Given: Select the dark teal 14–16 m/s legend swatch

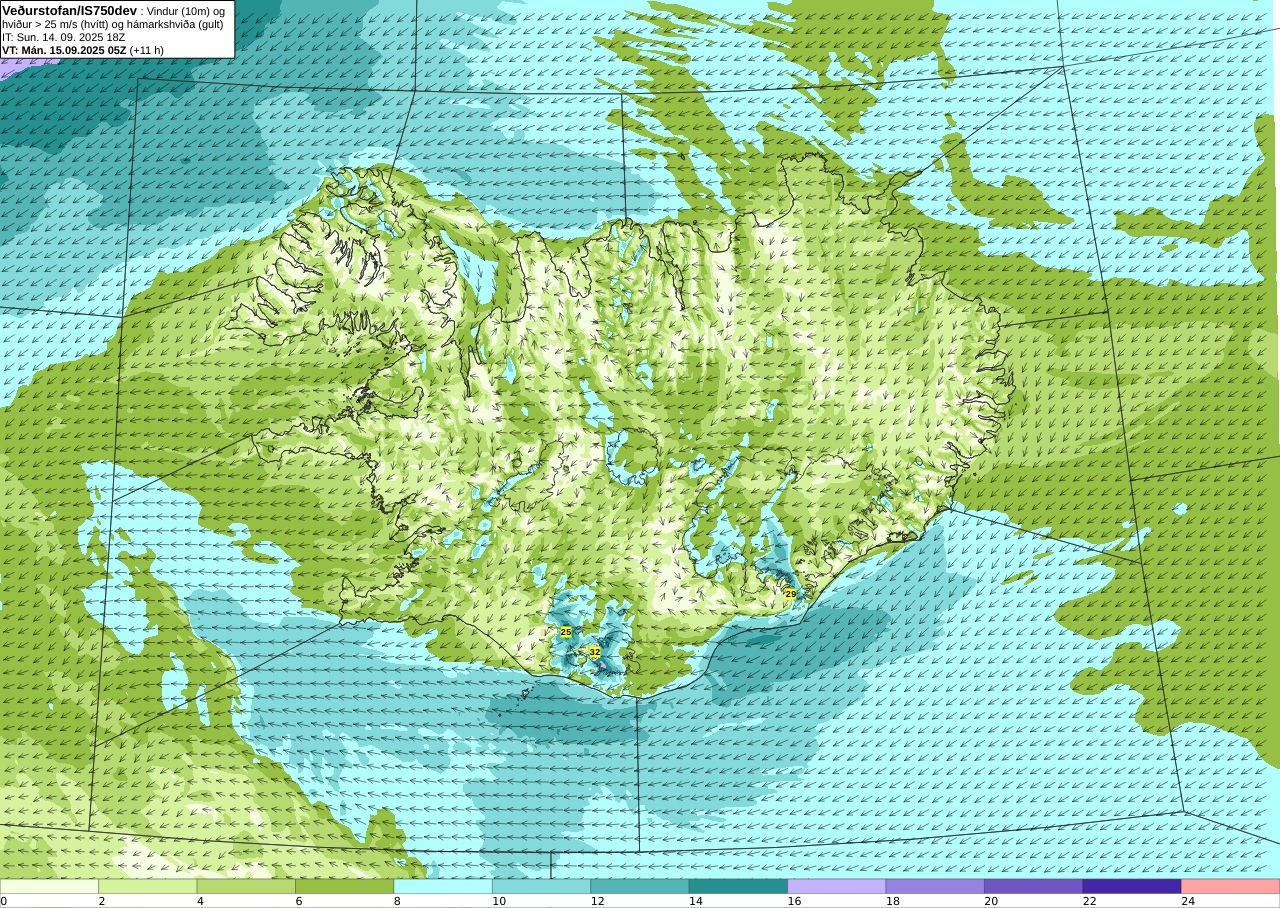Looking at the screenshot, I should tap(738, 886).
